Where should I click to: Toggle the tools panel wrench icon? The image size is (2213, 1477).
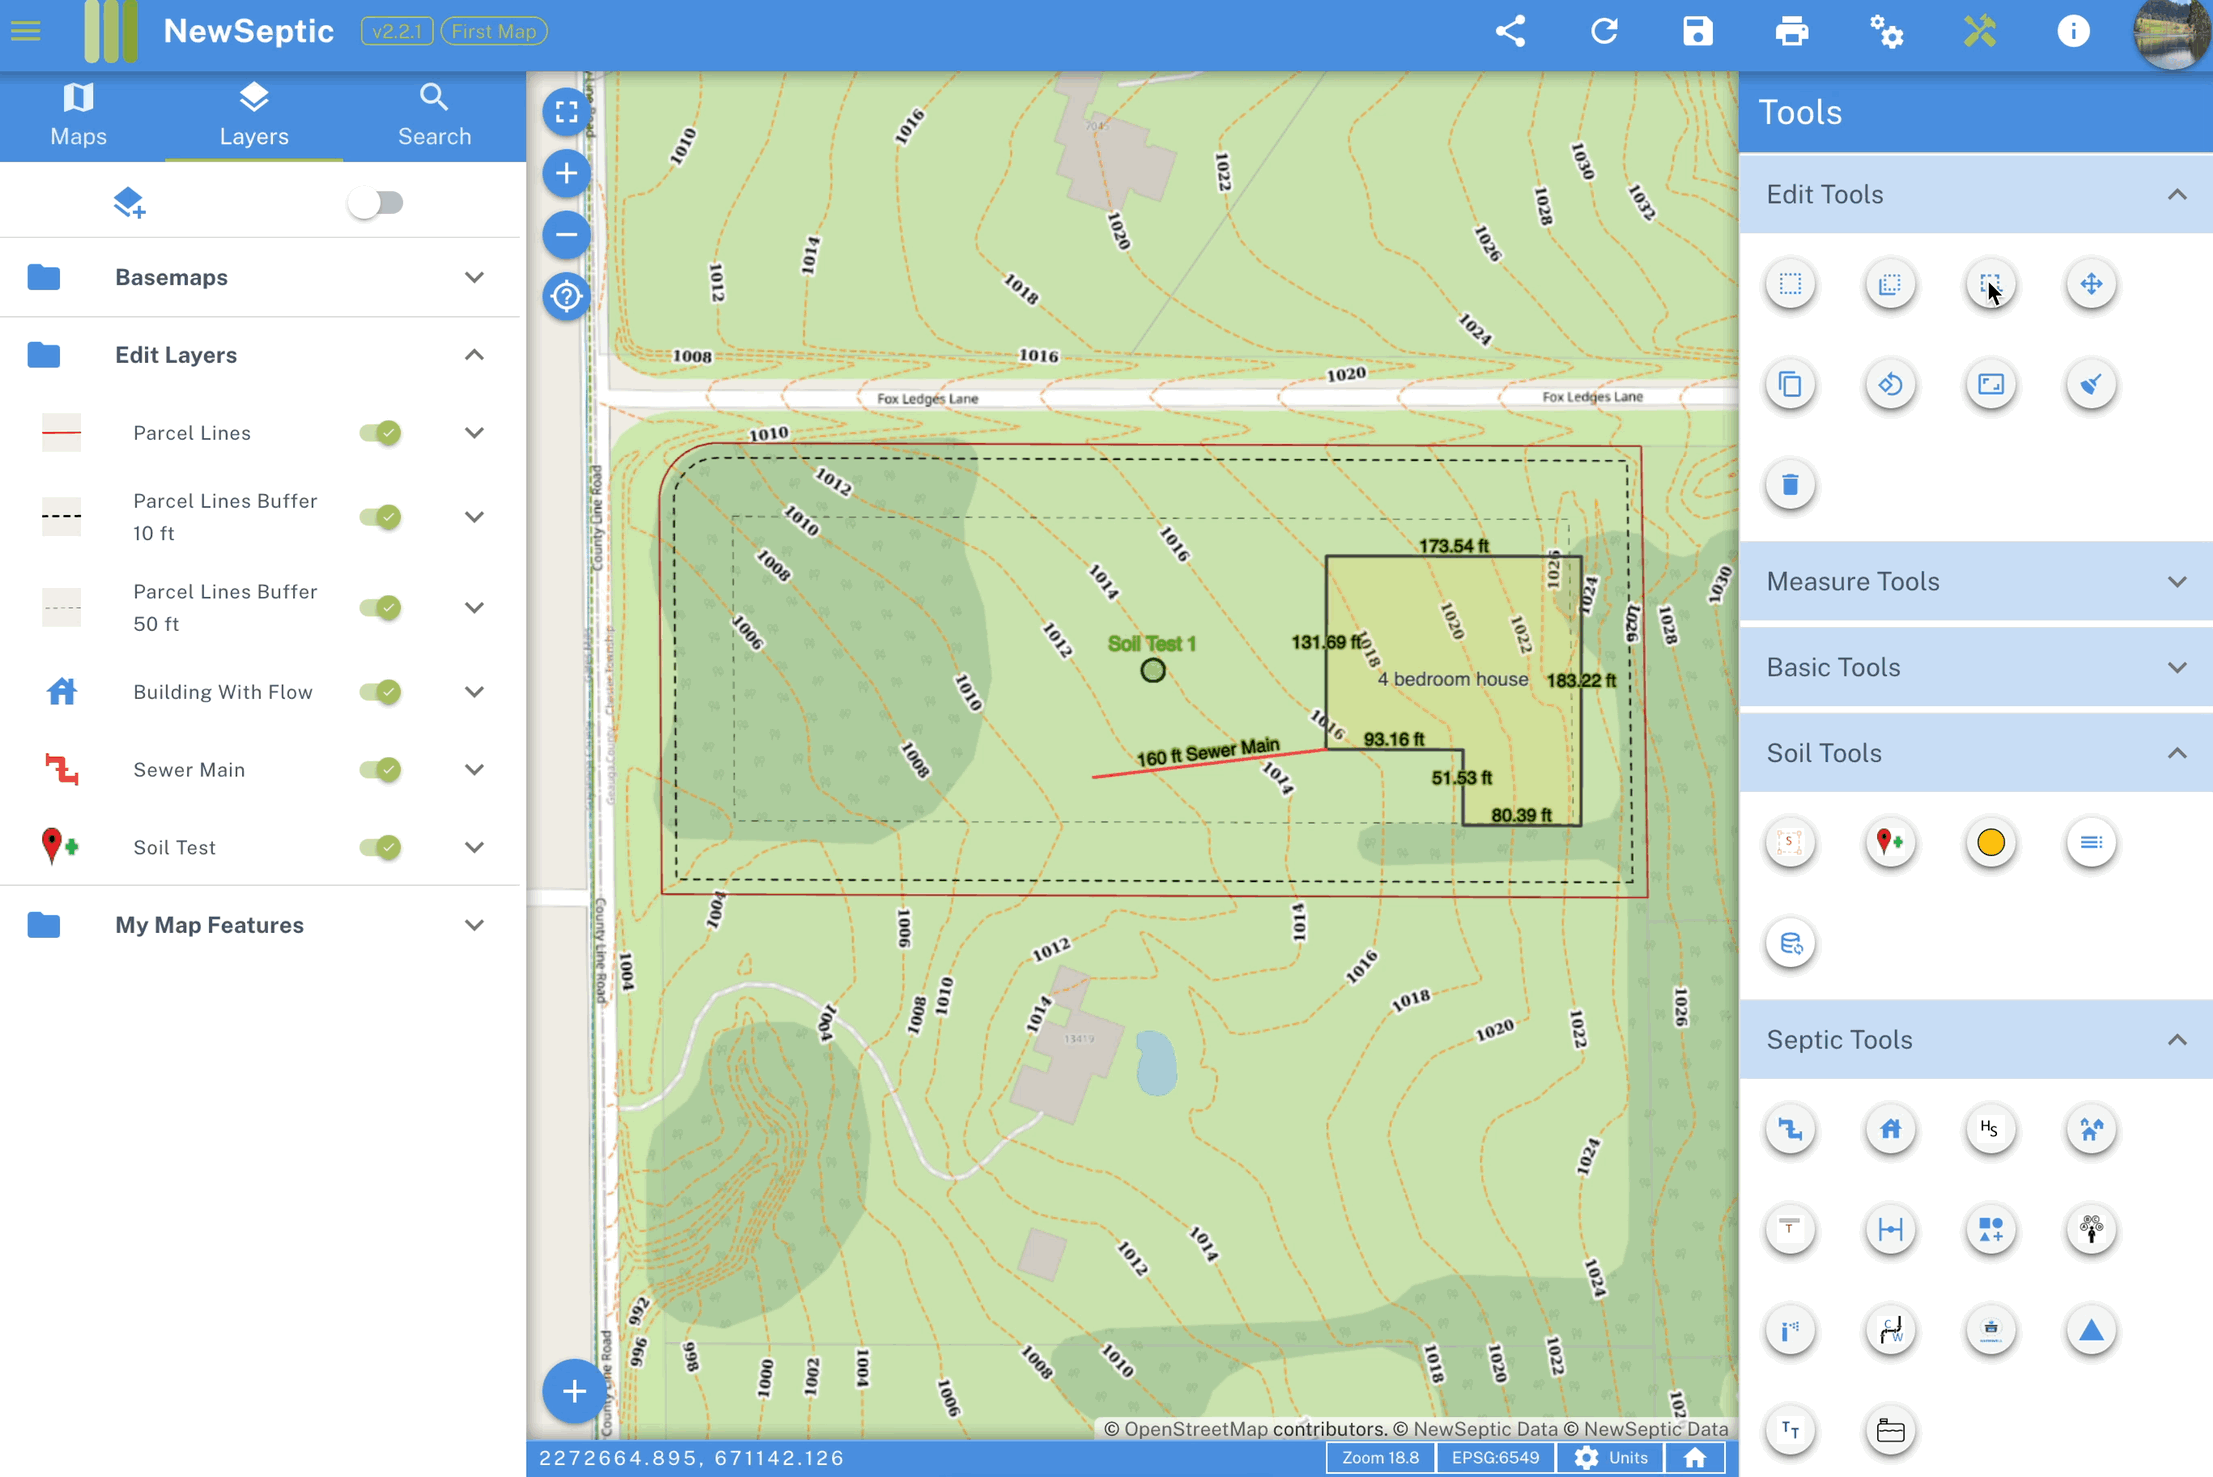(x=1979, y=31)
